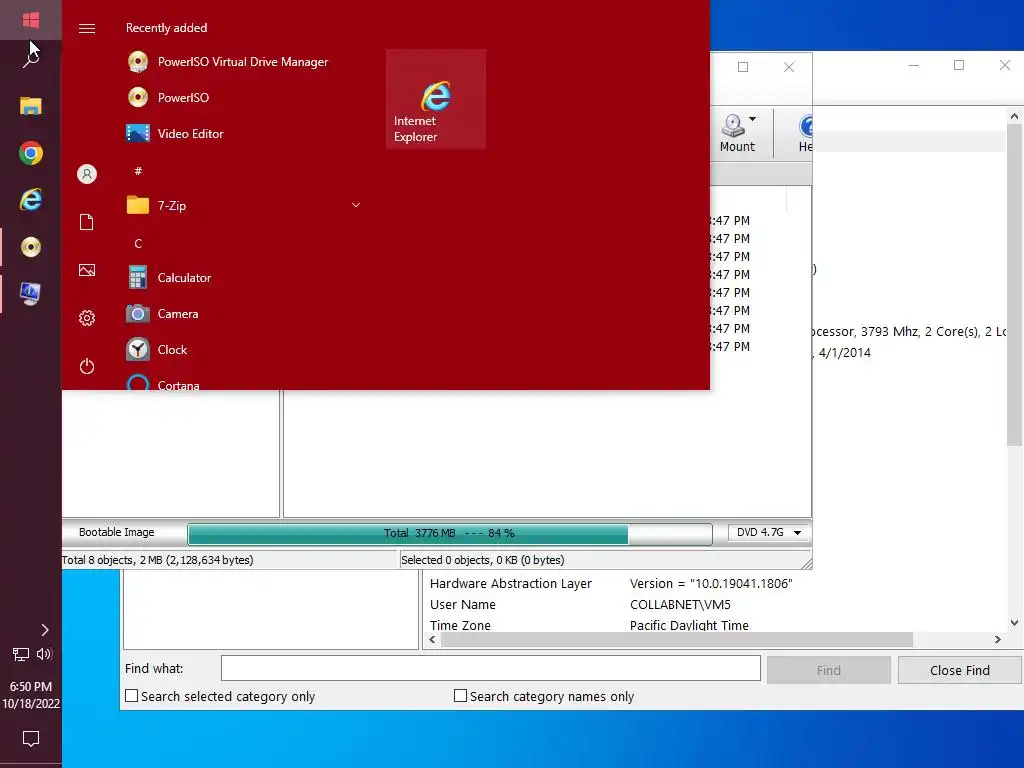Open Pictures icon in Start menu
The width and height of the screenshot is (1024, 768).
[87, 270]
